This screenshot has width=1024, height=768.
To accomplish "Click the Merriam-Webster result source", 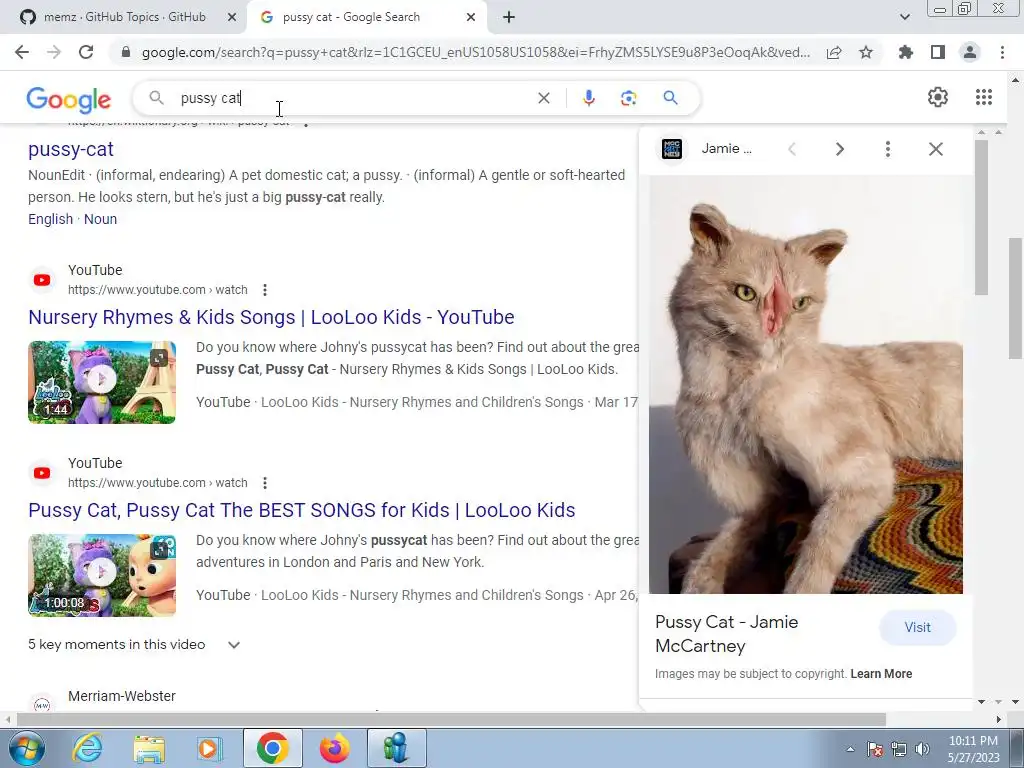I will (x=121, y=696).
